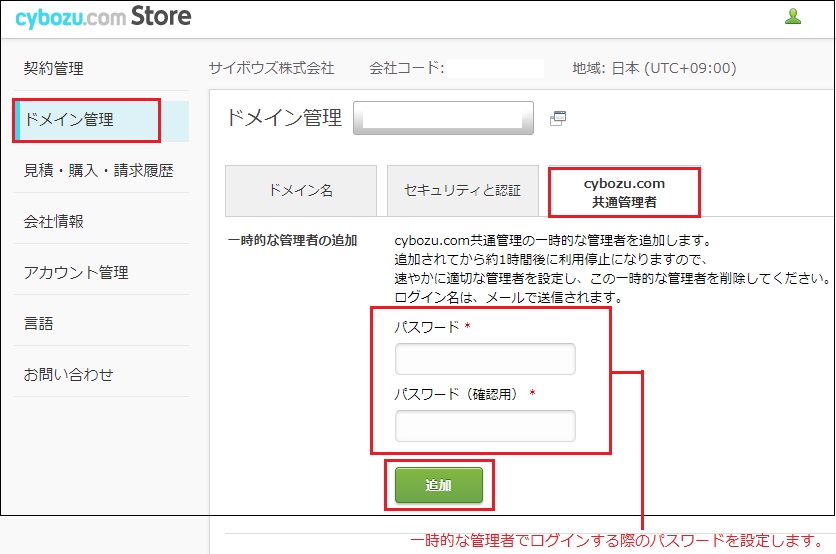Open 会社情報 in the sidebar

(x=54, y=222)
